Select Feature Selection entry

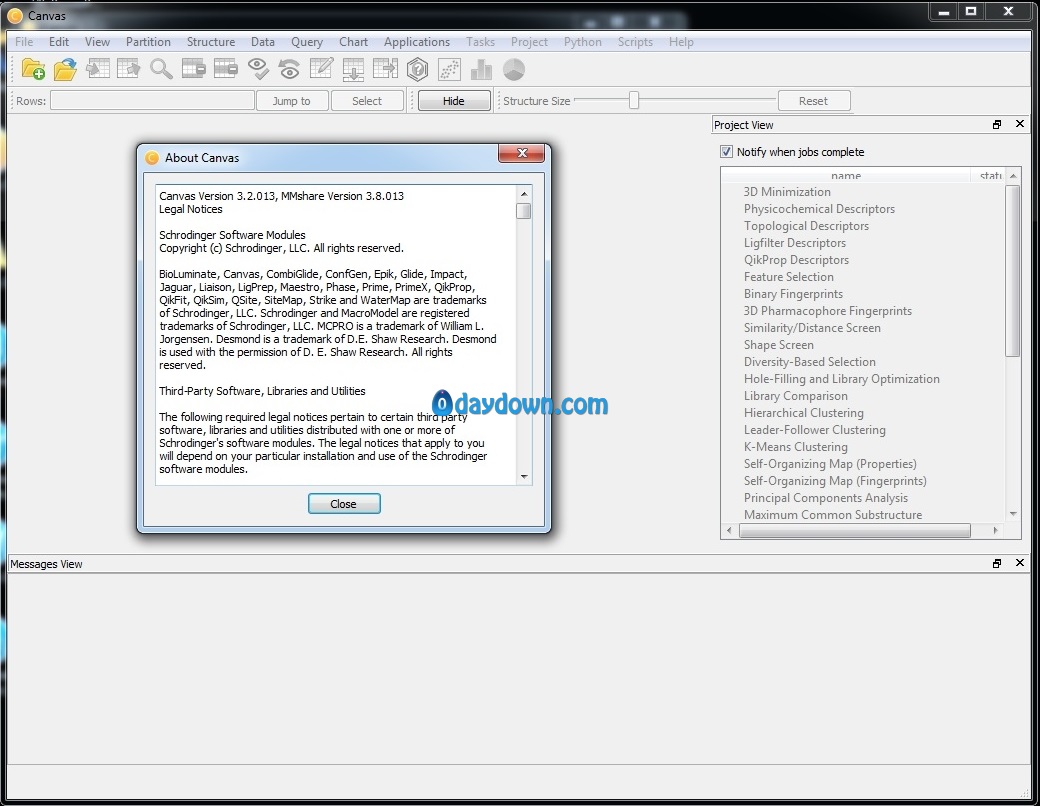click(789, 277)
